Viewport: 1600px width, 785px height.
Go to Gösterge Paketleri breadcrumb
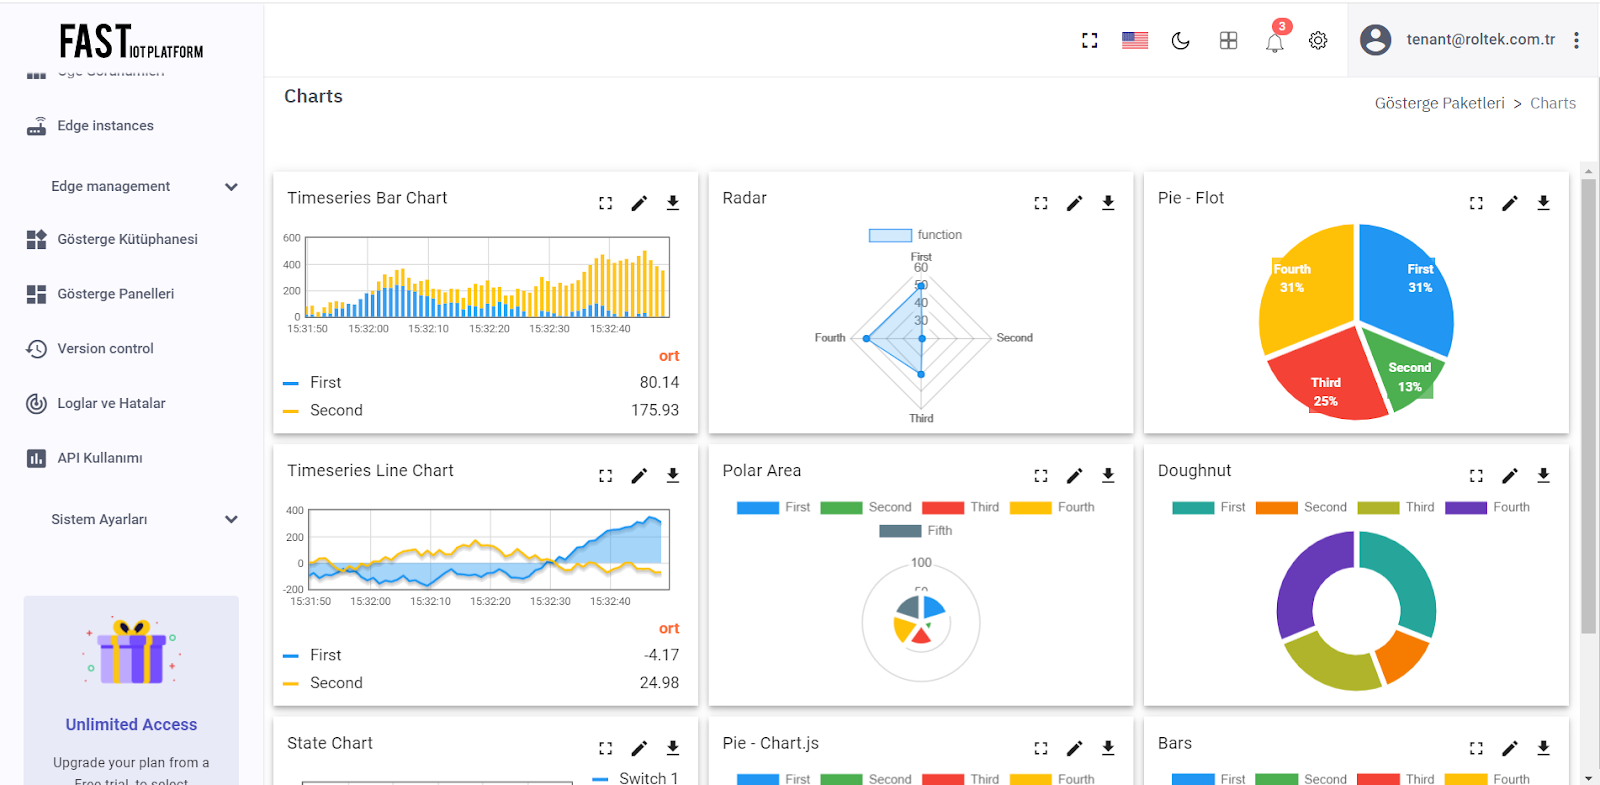1439,103
